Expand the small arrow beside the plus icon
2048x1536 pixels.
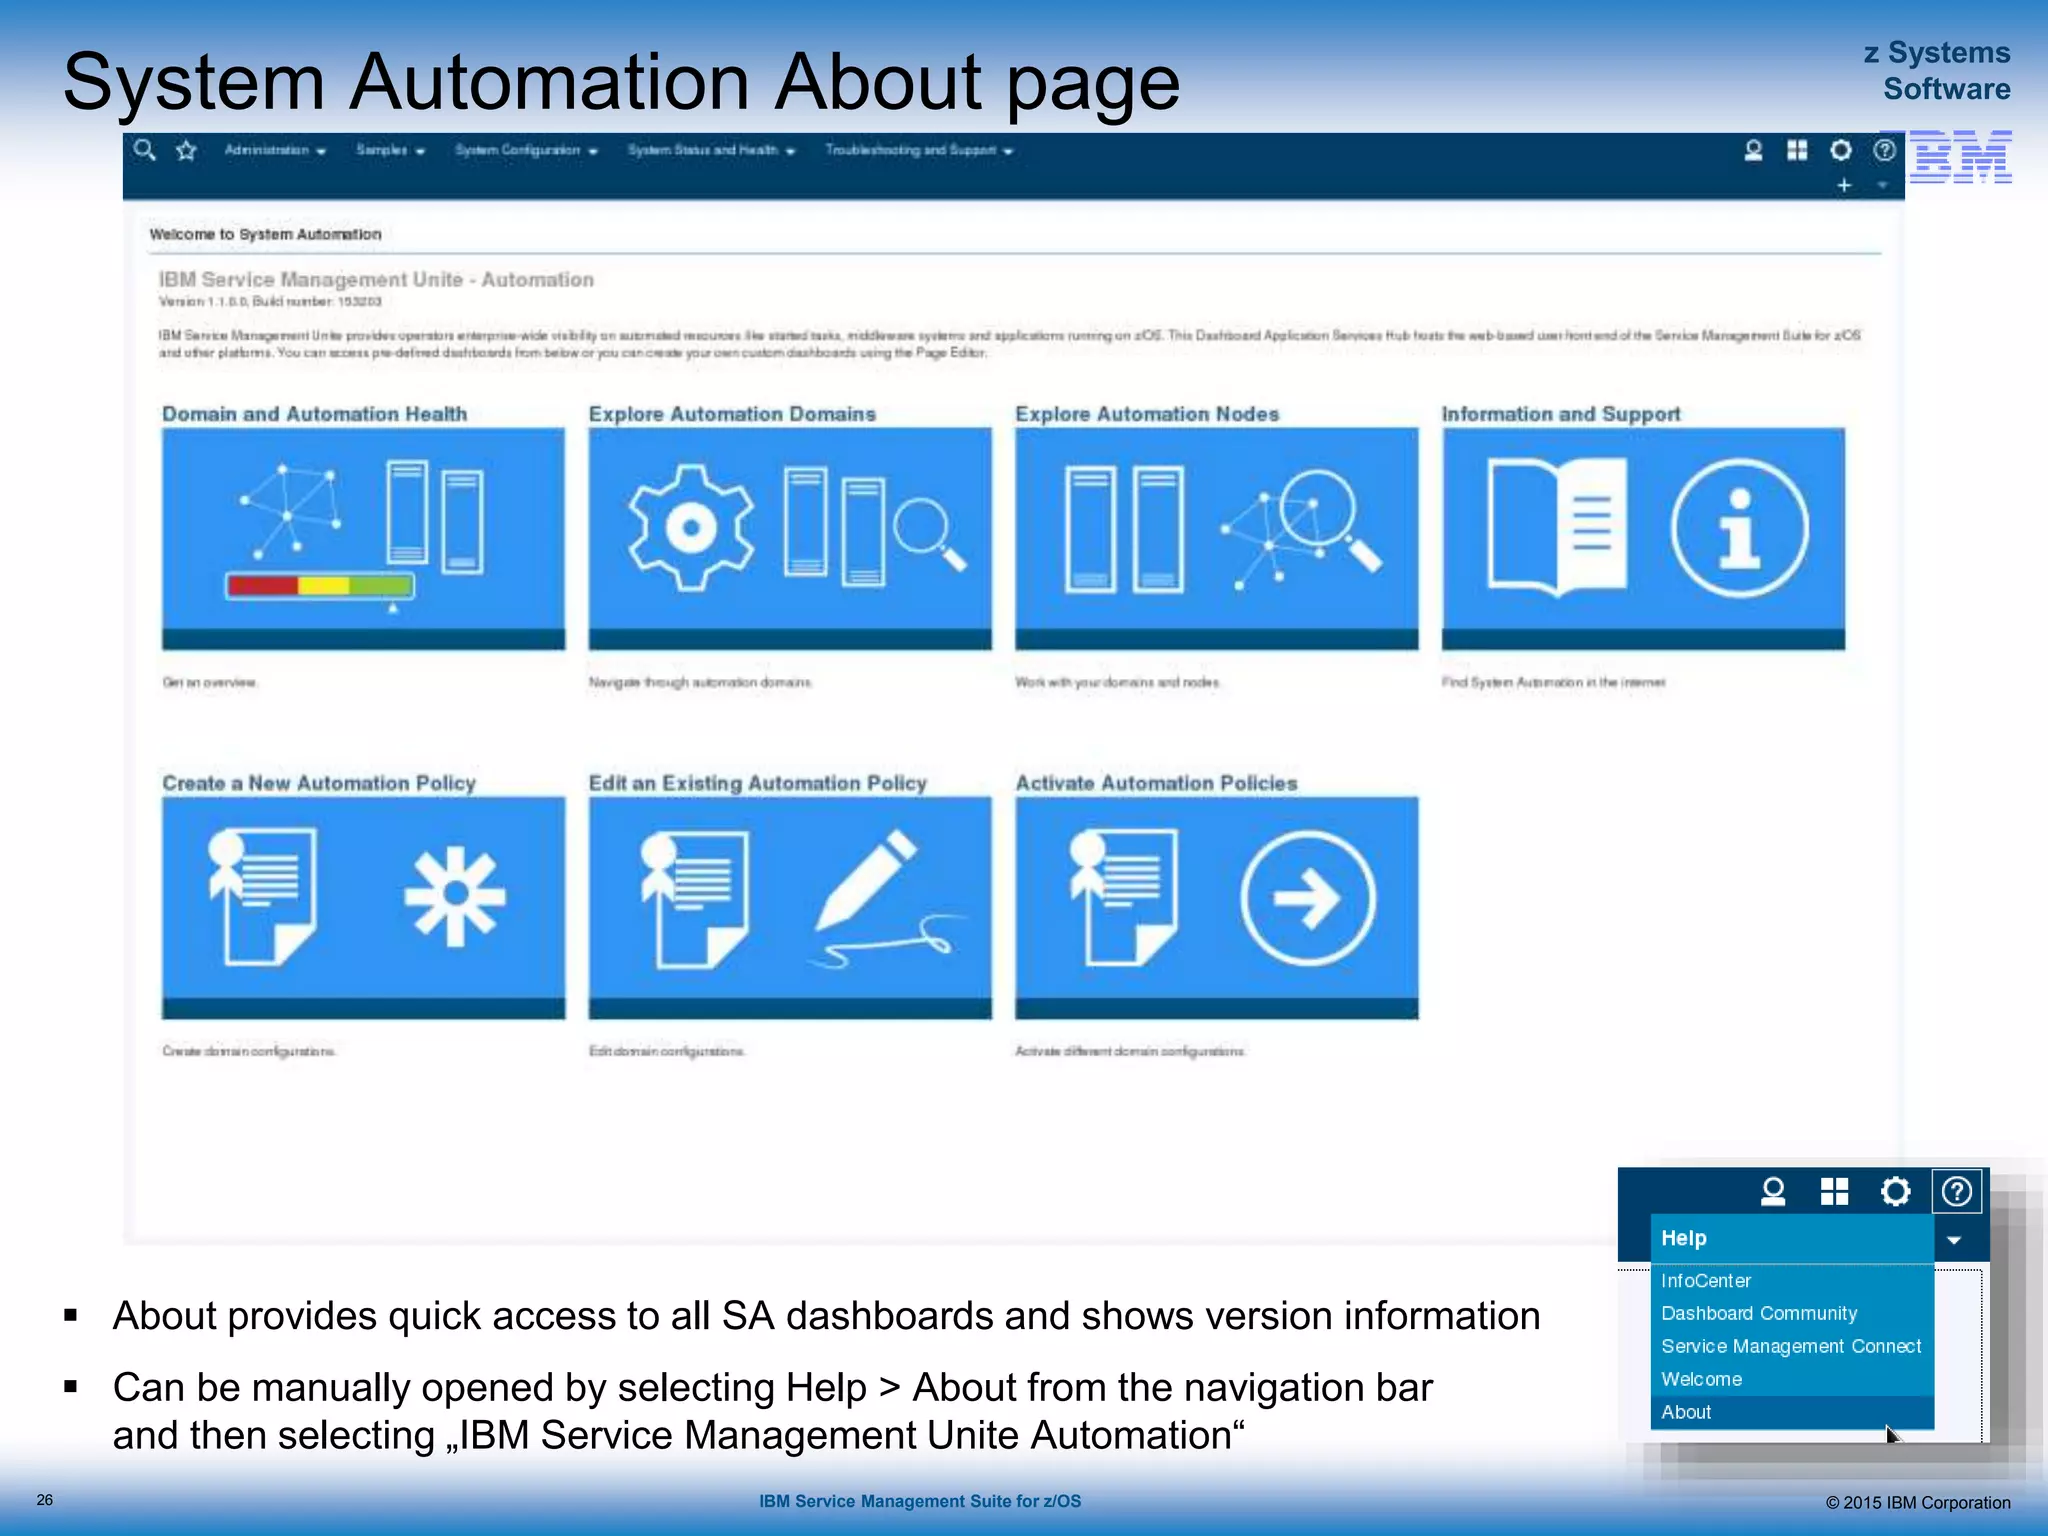coord(1882,185)
